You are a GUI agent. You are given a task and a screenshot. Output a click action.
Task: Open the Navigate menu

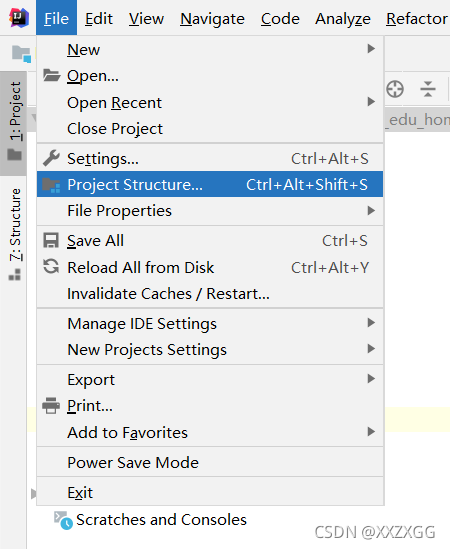212,19
